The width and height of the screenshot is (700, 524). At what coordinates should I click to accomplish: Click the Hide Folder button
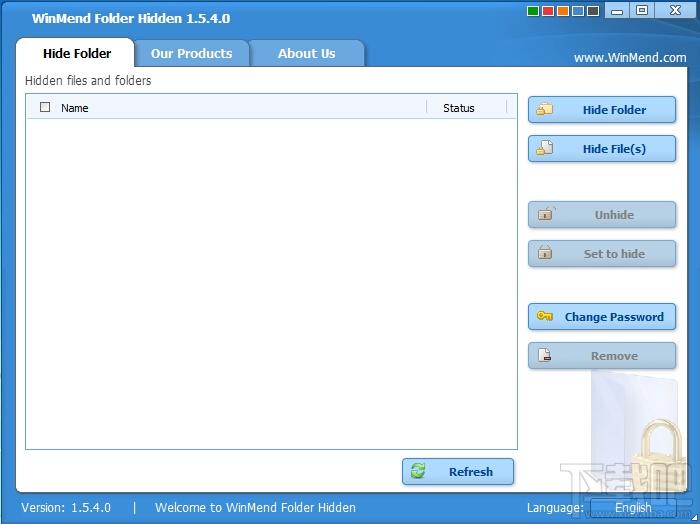(602, 110)
